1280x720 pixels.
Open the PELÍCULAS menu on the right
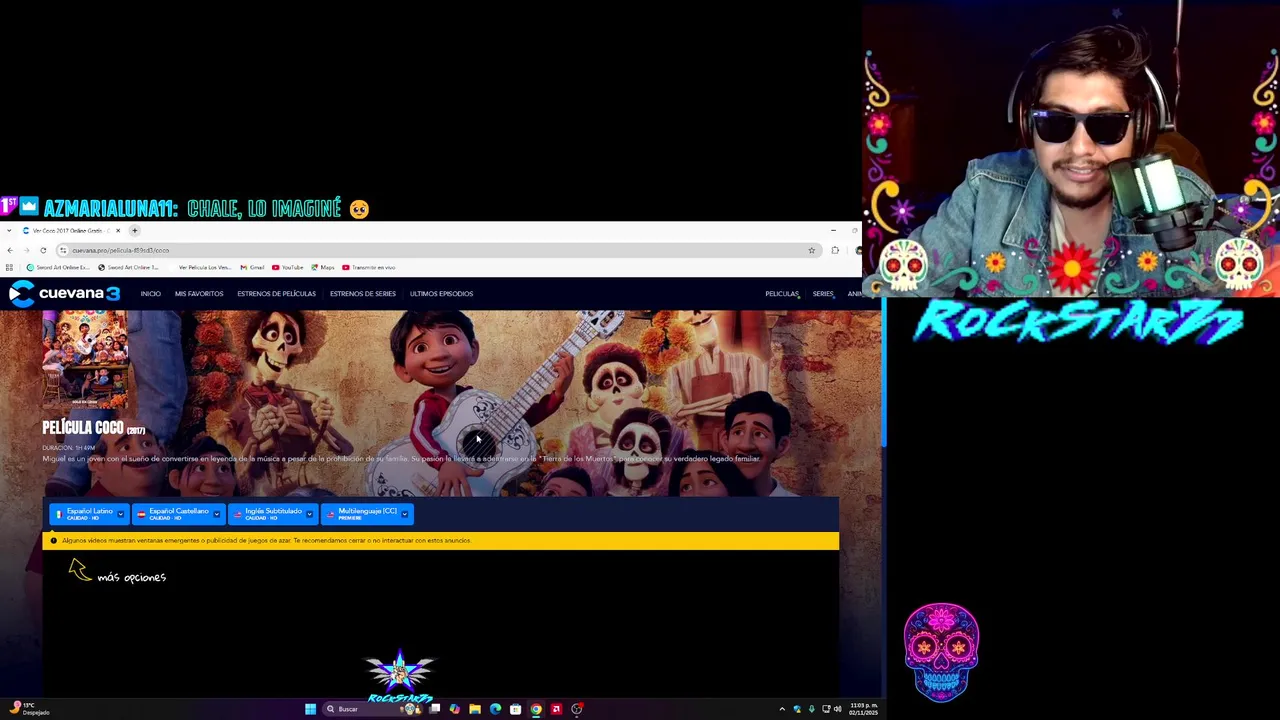tap(782, 294)
